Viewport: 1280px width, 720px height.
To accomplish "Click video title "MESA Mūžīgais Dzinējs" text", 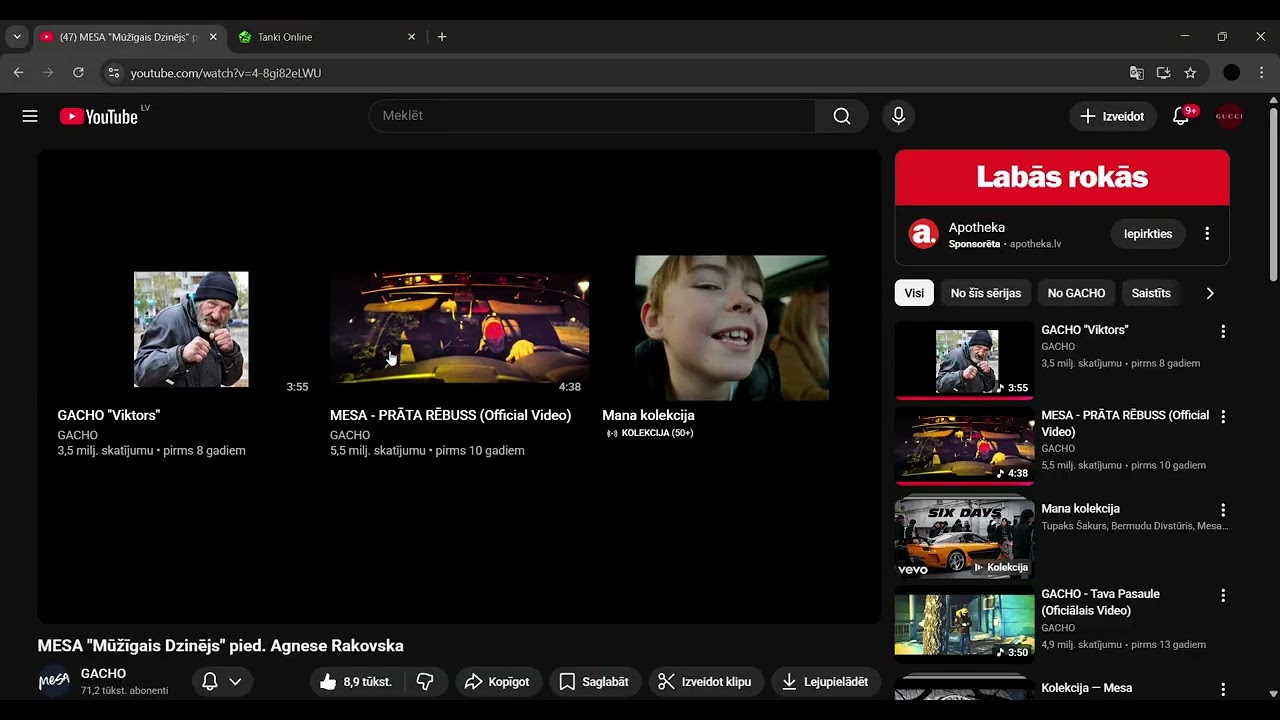I will (221, 646).
